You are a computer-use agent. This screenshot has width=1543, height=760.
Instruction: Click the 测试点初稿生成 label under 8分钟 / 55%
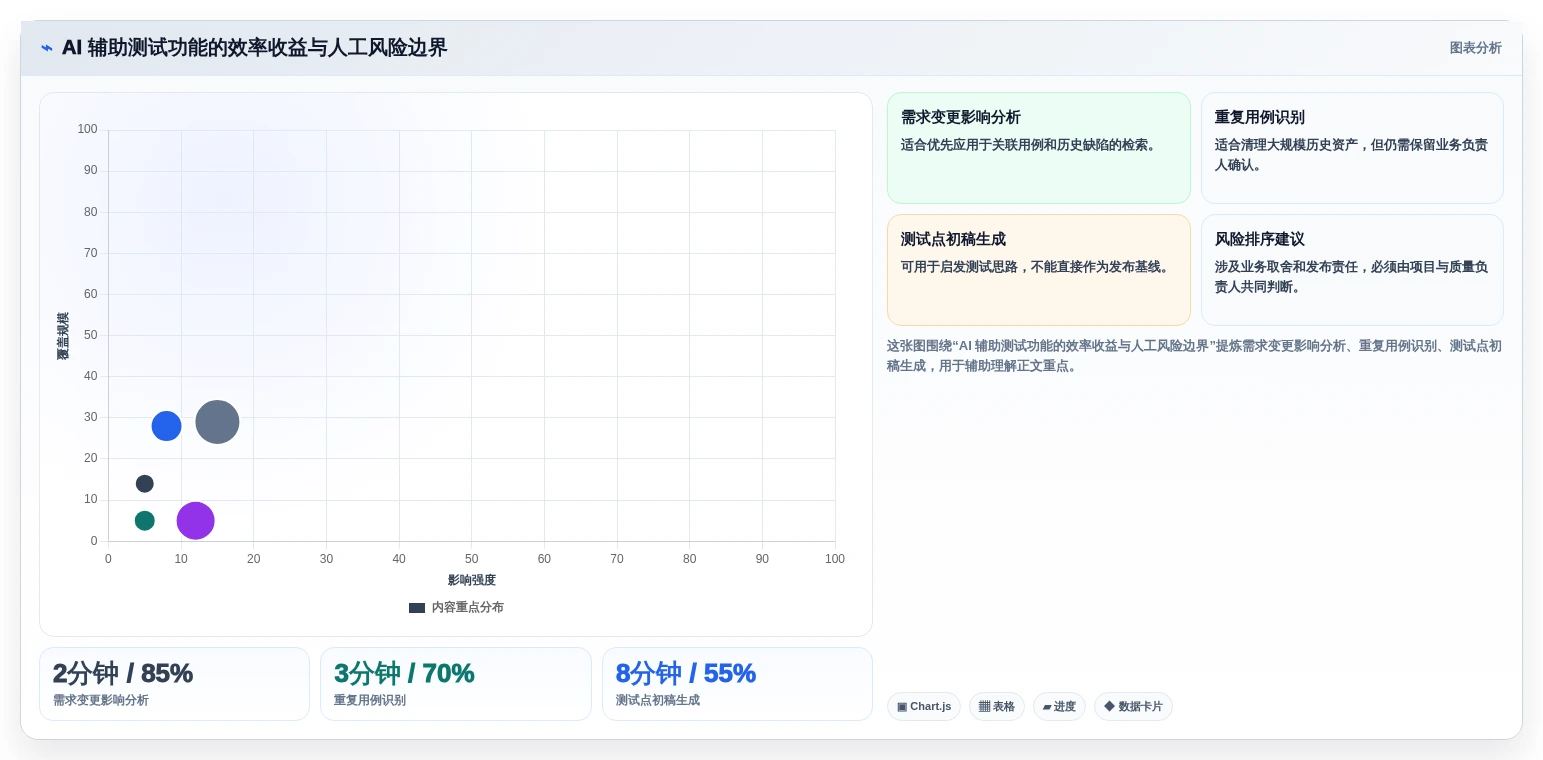tap(658, 700)
